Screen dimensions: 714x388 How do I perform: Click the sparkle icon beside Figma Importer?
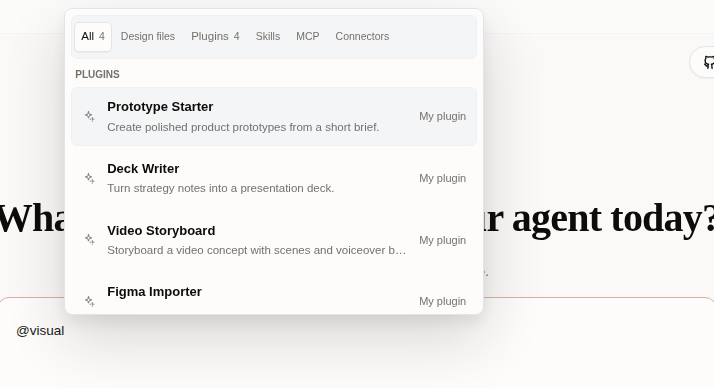90,301
